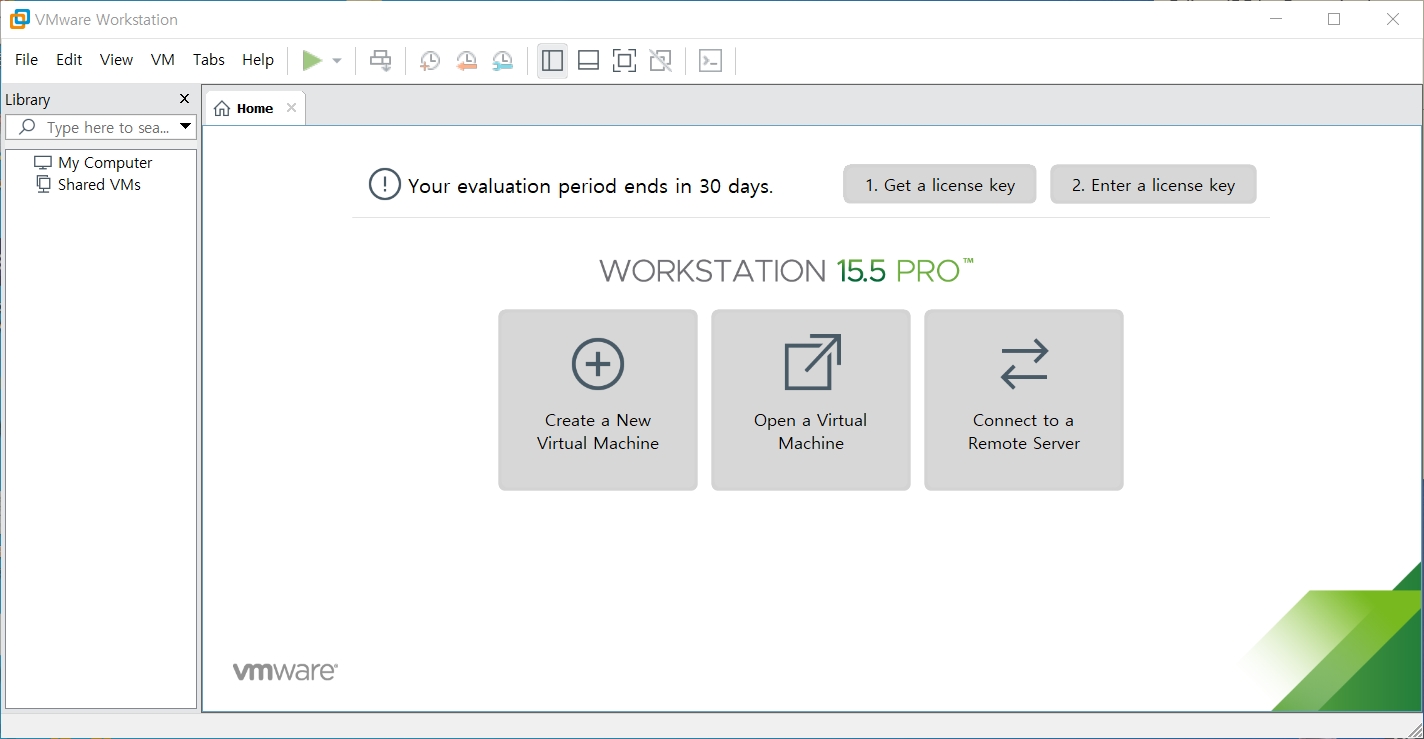Image resolution: width=1424 pixels, height=739 pixels.
Task: Click the Revert to snapshot icon
Action: pos(466,61)
